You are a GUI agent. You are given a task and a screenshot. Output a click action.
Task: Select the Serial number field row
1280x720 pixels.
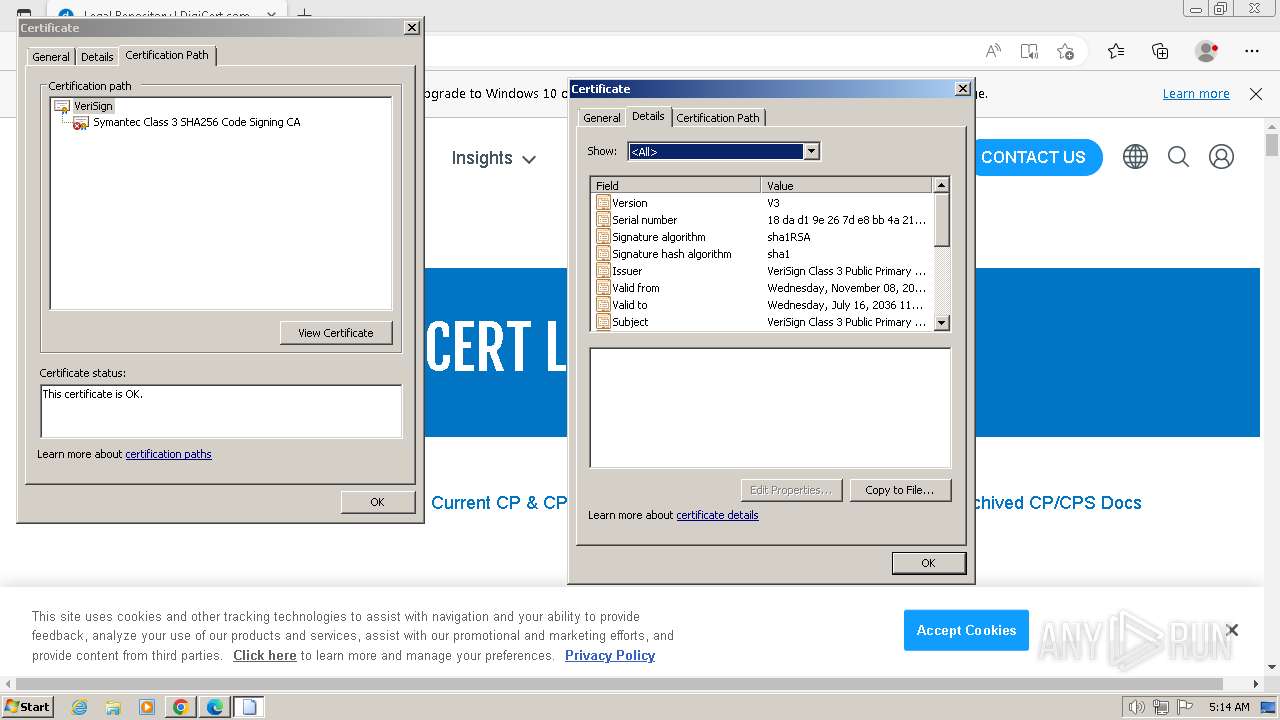tap(762, 220)
